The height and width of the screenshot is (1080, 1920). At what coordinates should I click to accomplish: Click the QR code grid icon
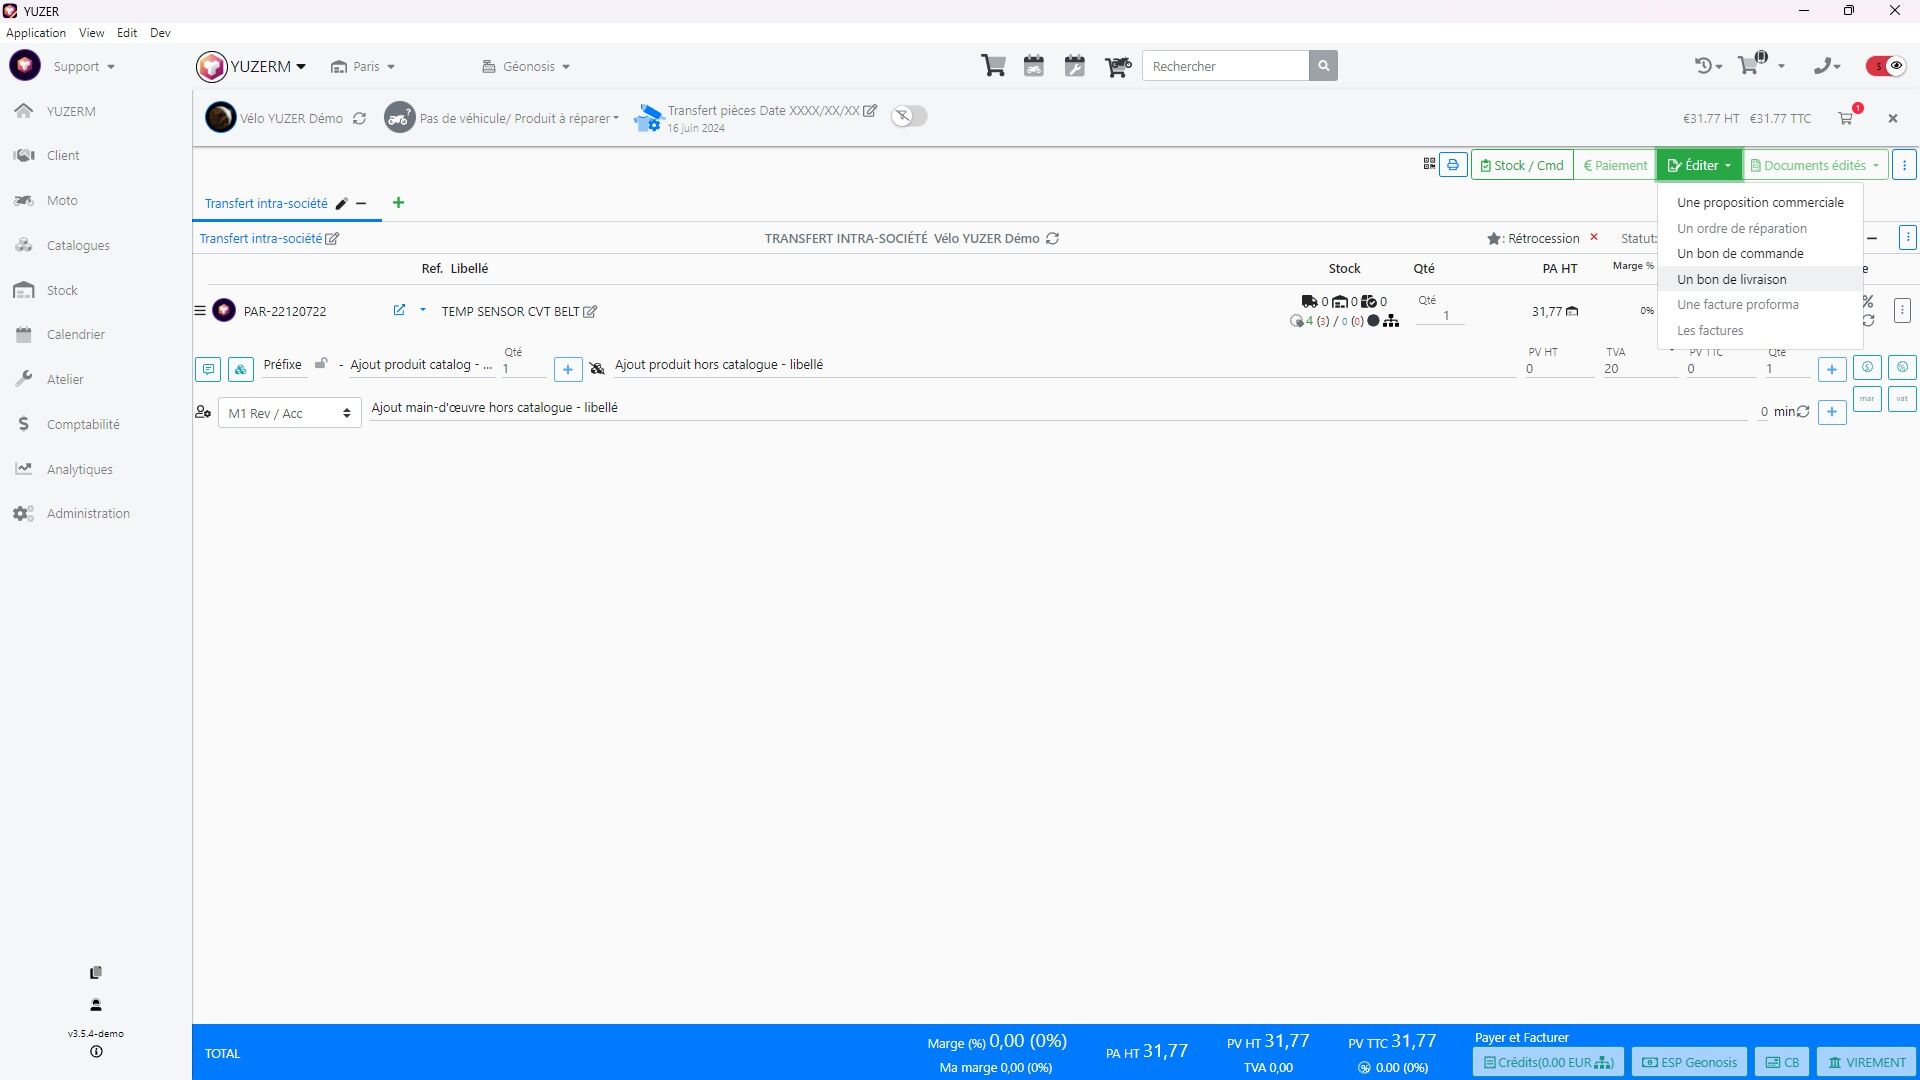1429,164
